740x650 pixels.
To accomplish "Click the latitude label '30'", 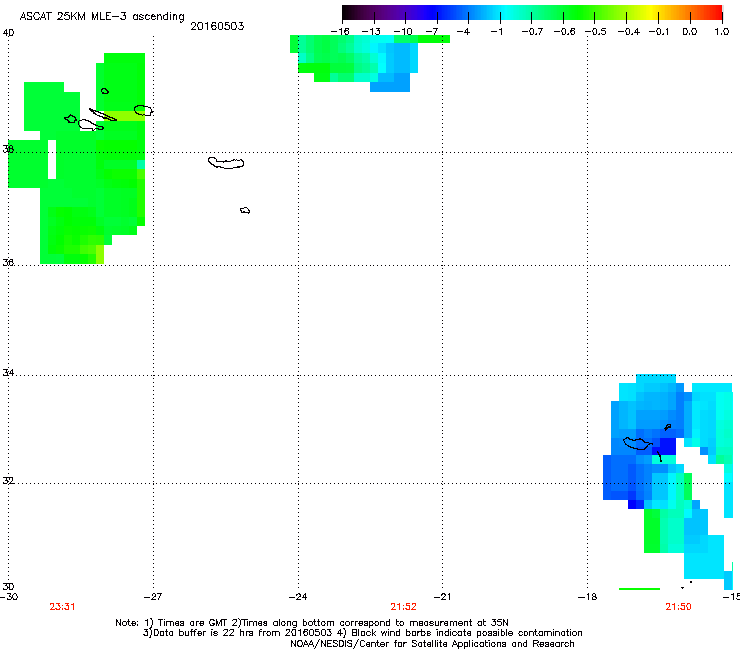I will coord(8,586).
